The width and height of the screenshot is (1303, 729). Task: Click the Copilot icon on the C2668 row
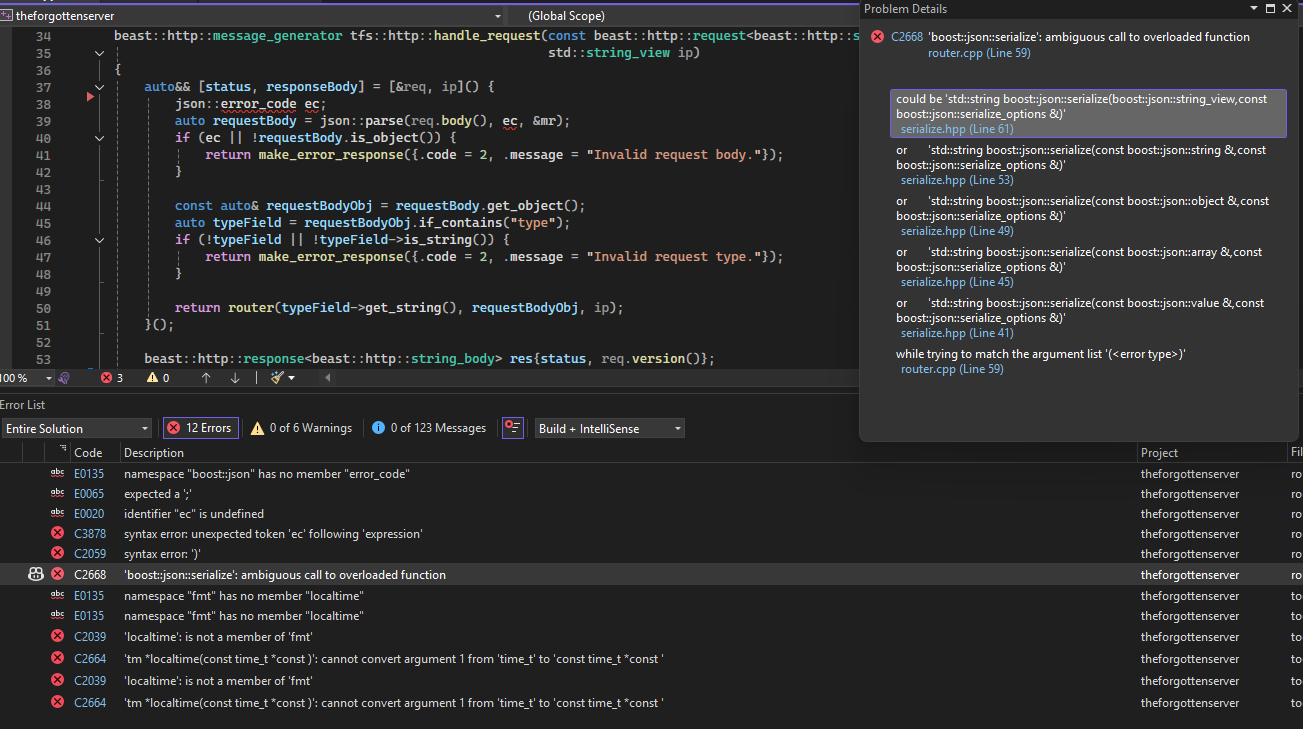[x=35, y=574]
